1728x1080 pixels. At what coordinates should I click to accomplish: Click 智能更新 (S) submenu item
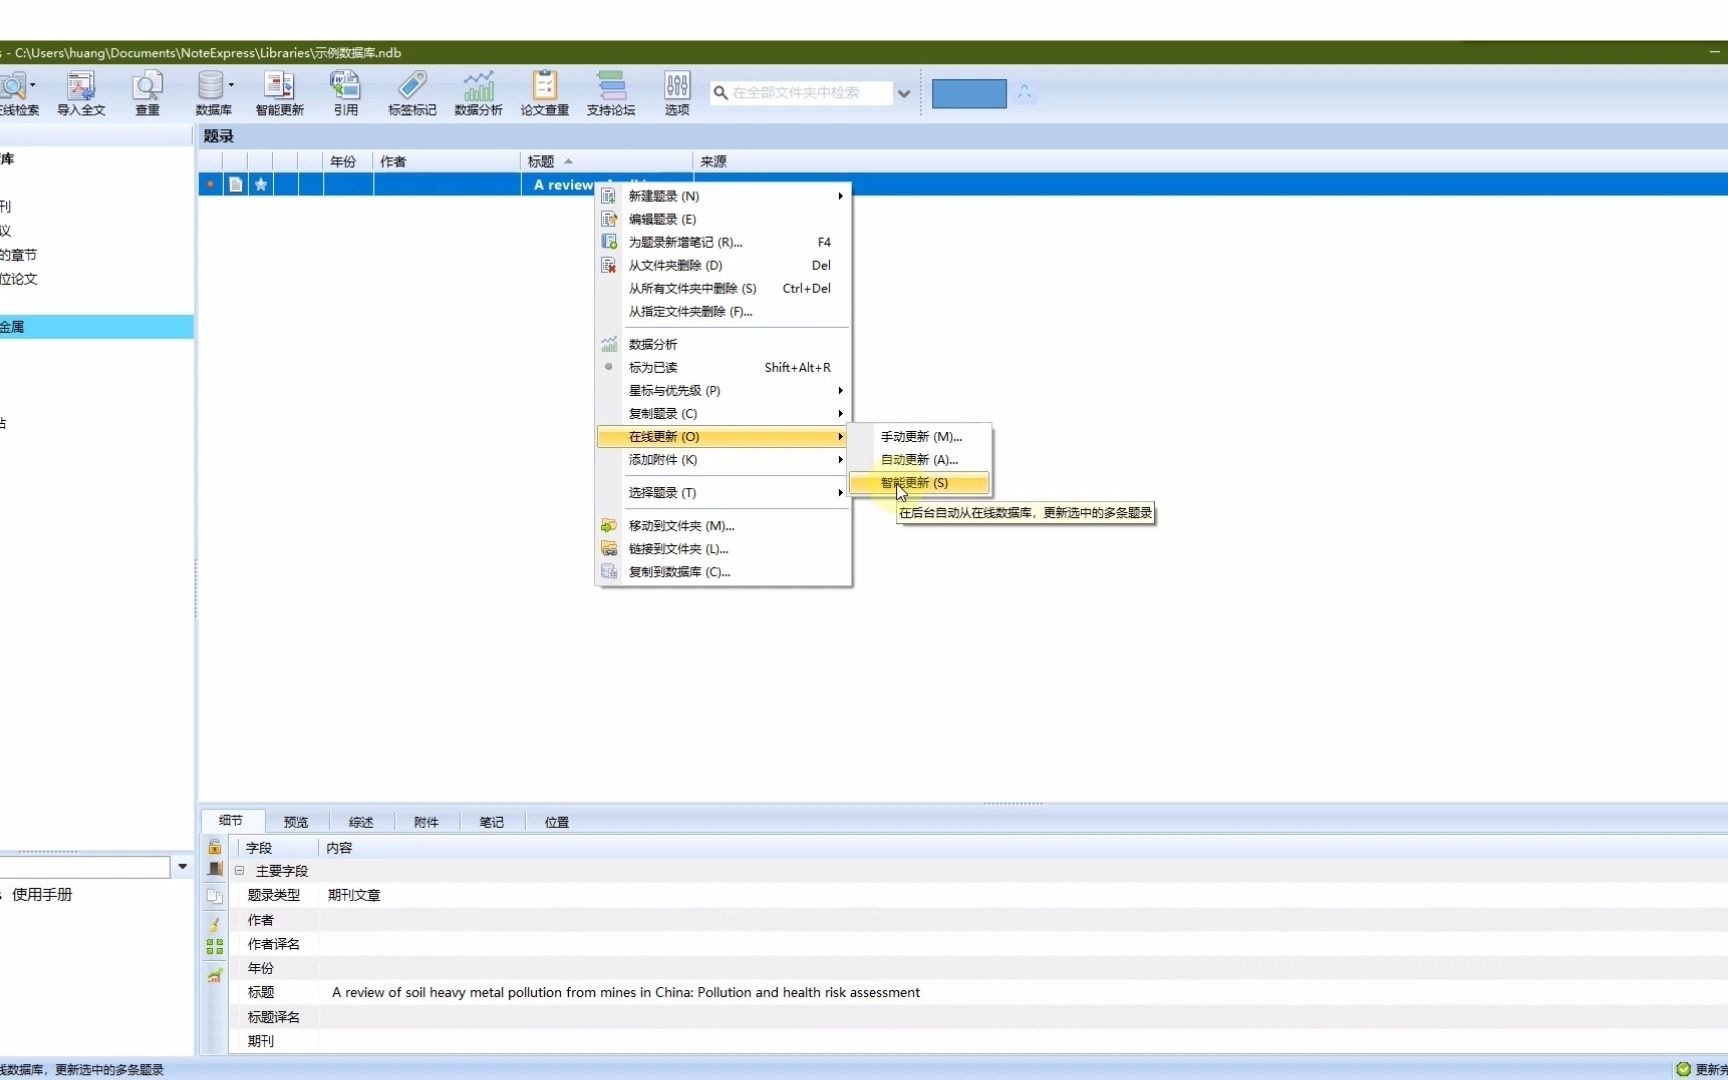[920, 482]
